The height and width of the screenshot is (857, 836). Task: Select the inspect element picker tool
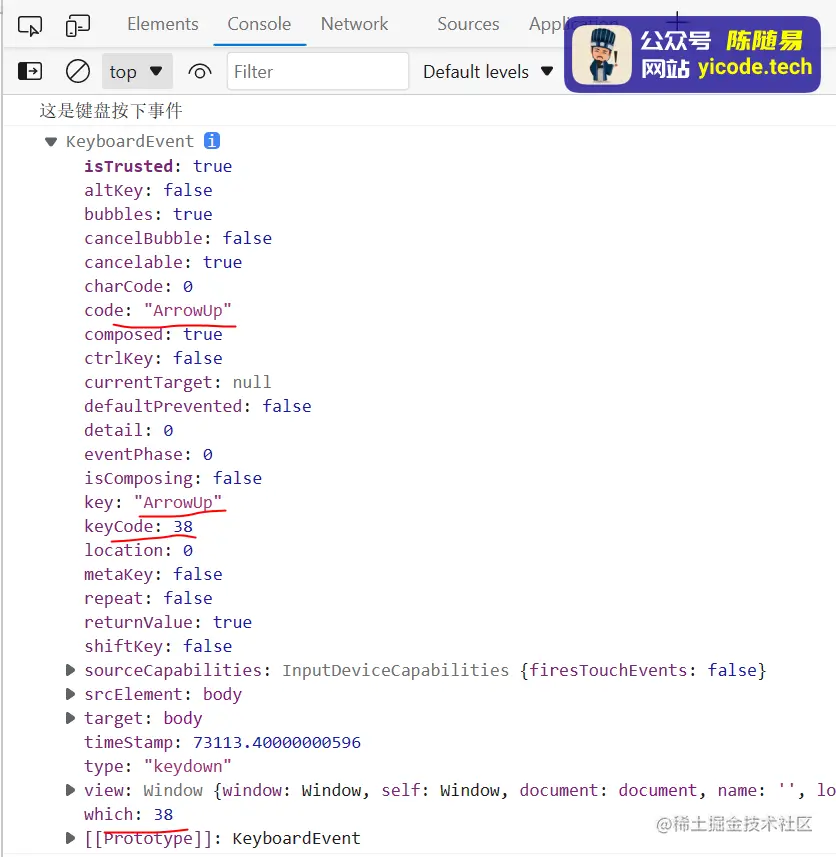[x=30, y=24]
